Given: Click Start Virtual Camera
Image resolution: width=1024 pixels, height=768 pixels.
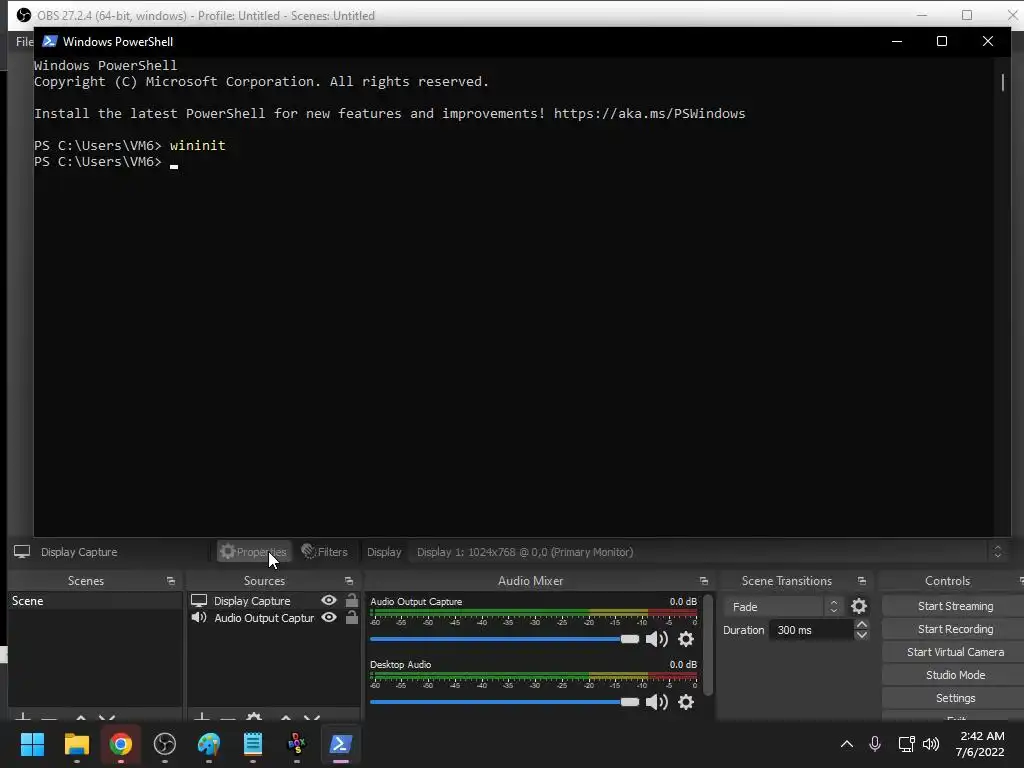Looking at the screenshot, I should click(955, 652).
